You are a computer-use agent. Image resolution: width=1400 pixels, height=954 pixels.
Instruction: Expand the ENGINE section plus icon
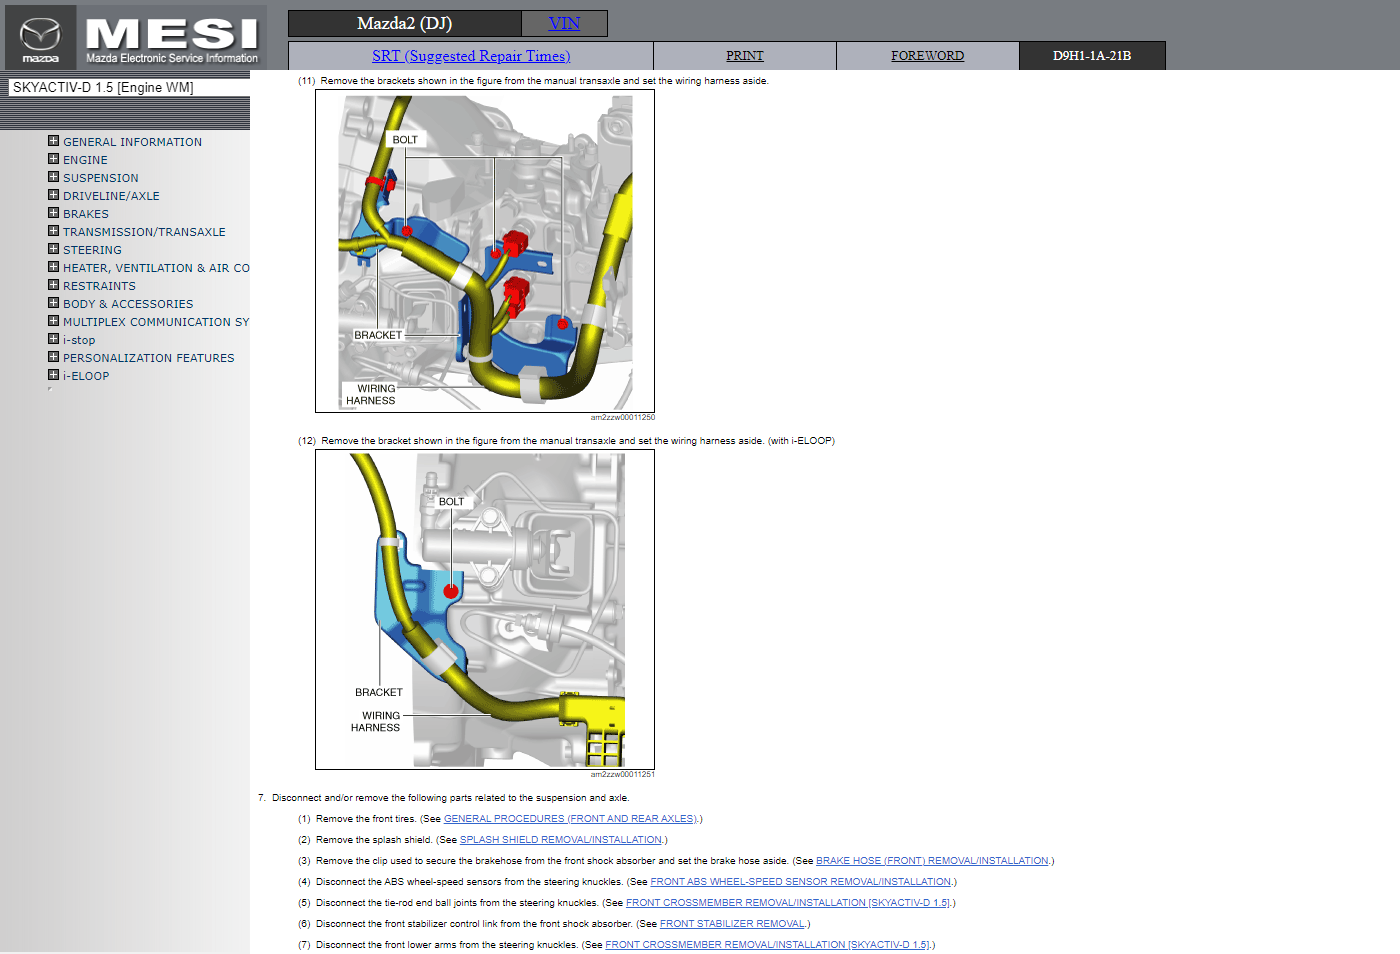(54, 159)
